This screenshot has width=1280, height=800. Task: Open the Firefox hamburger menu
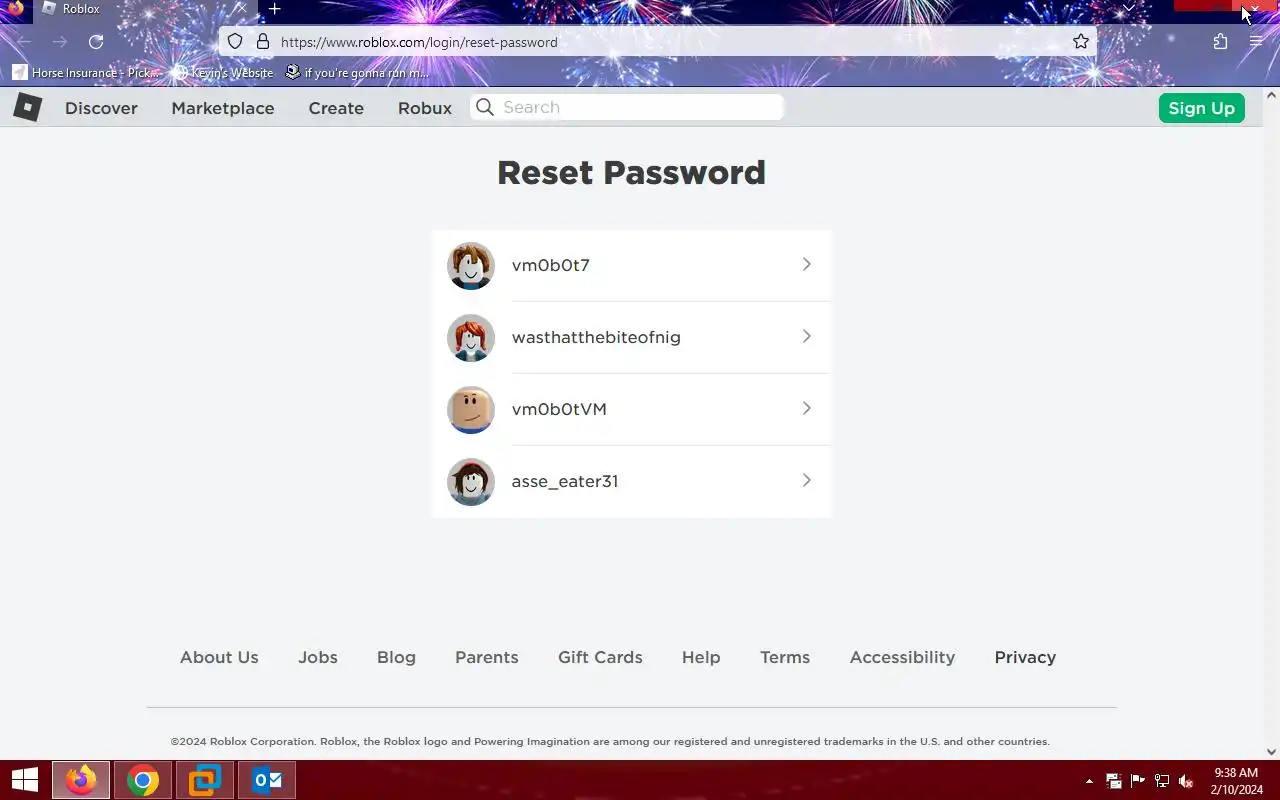[1256, 42]
